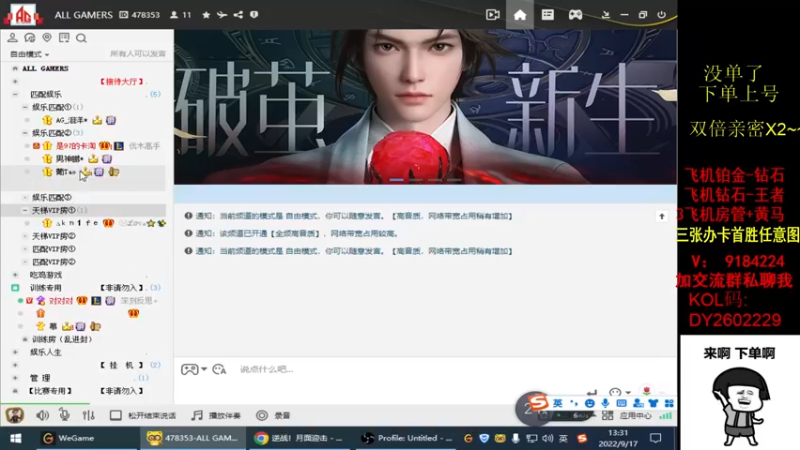The image size is (800, 450).
Task: Toggle the 松开结束说话 push-to-talk option
Action: pyautogui.click(x=143, y=415)
